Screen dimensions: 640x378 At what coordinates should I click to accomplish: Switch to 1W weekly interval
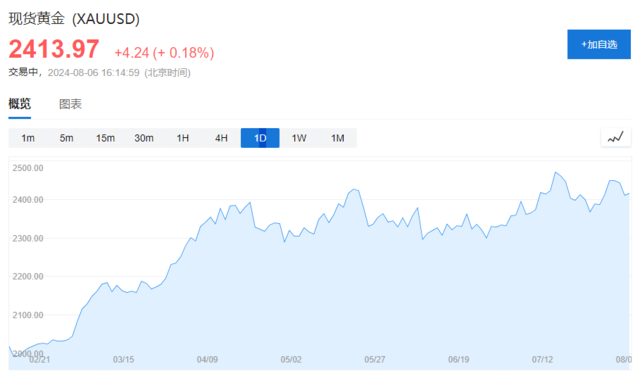tap(299, 138)
